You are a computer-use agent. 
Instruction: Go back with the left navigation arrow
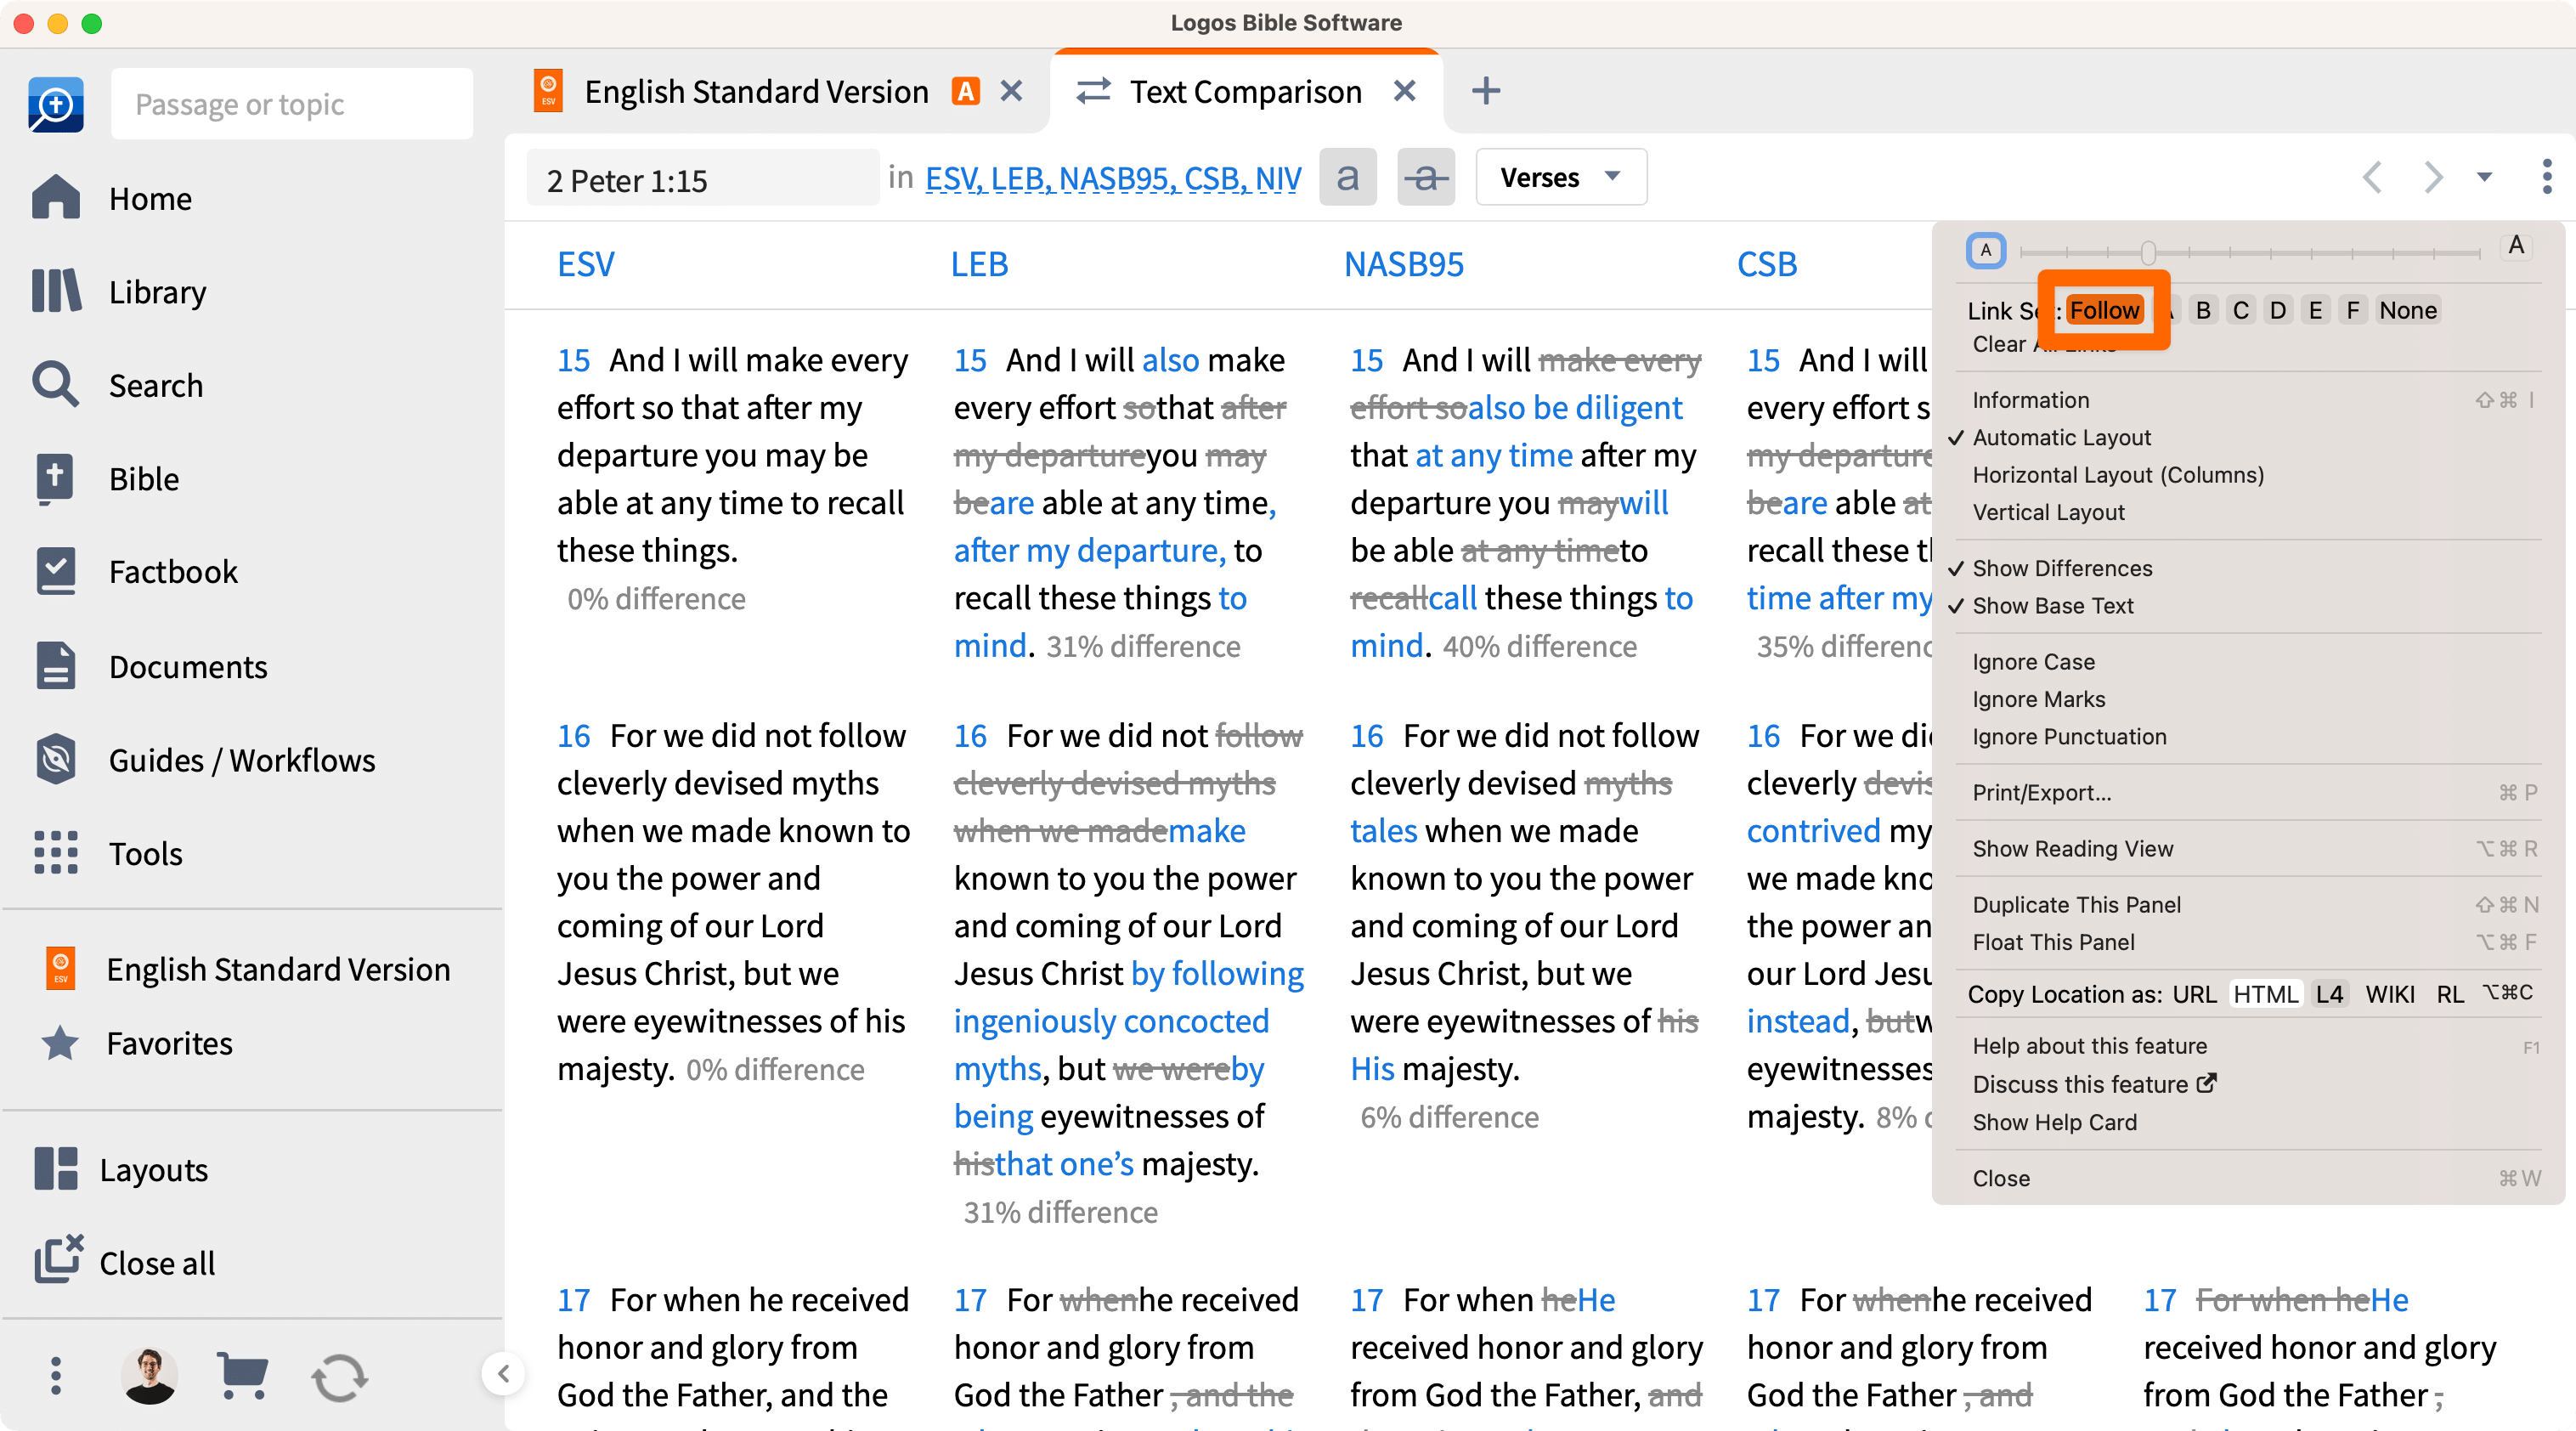2372,177
